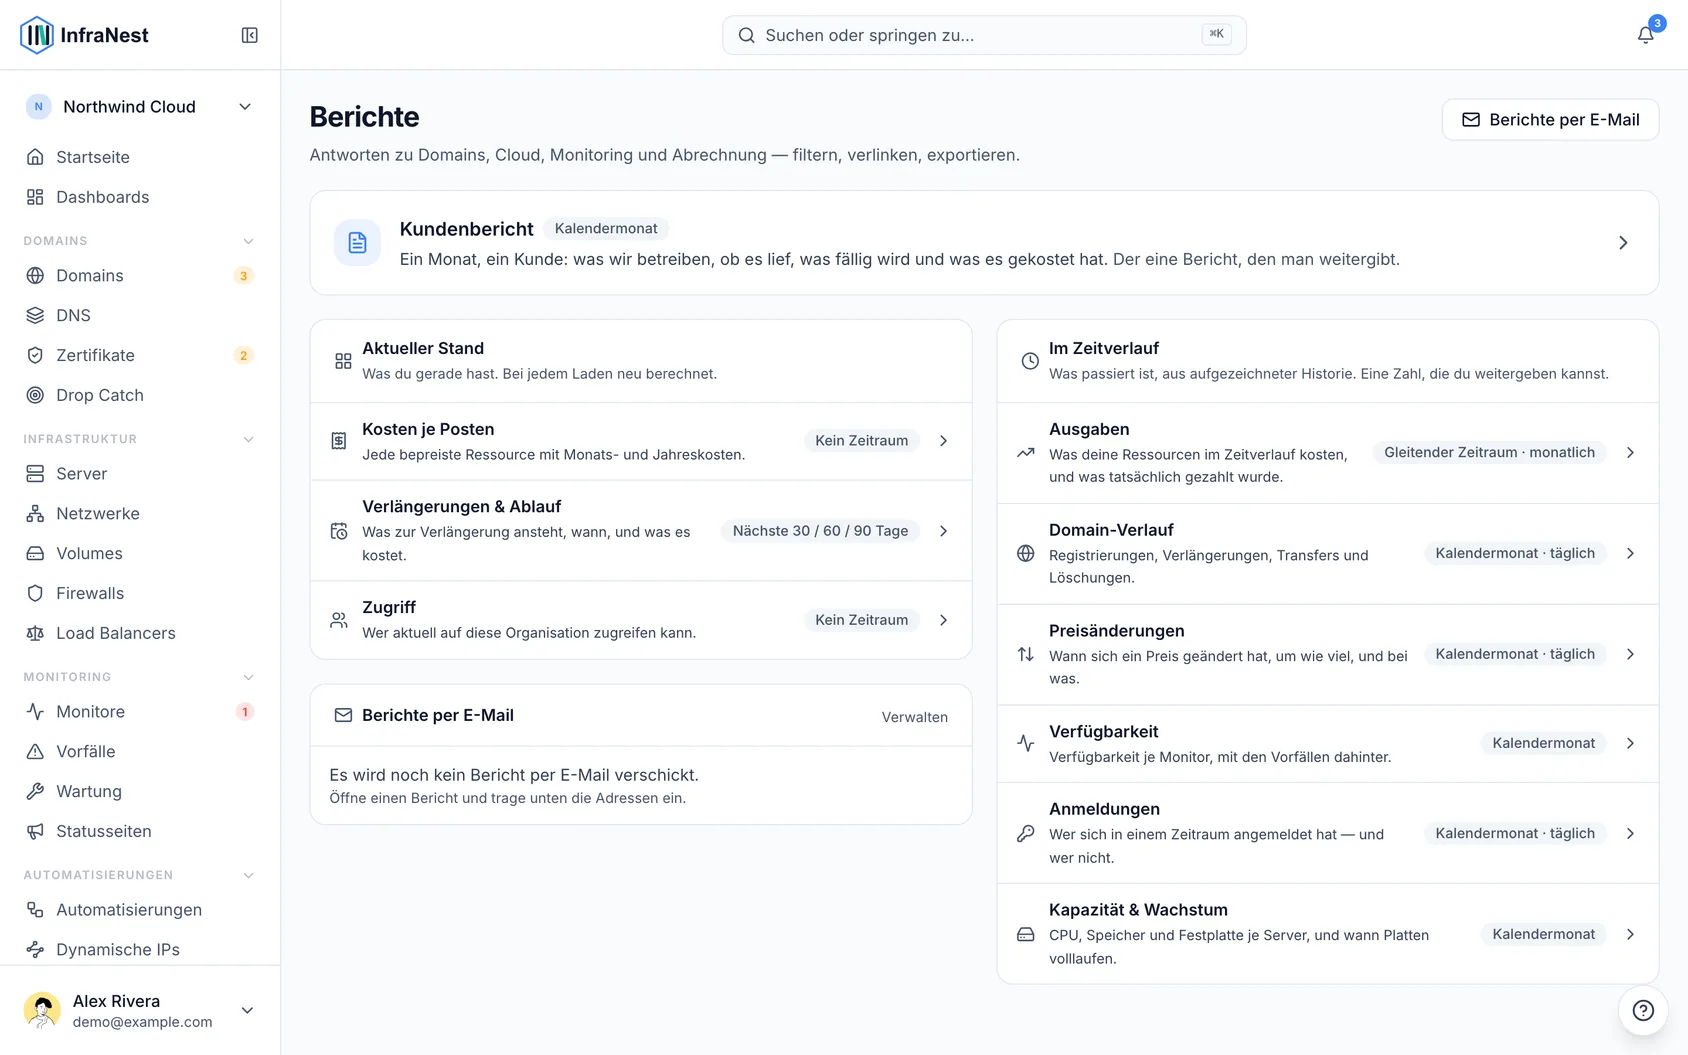This screenshot has width=1688, height=1055.
Task: Click the Domains badge showing 3
Action: coord(243,276)
